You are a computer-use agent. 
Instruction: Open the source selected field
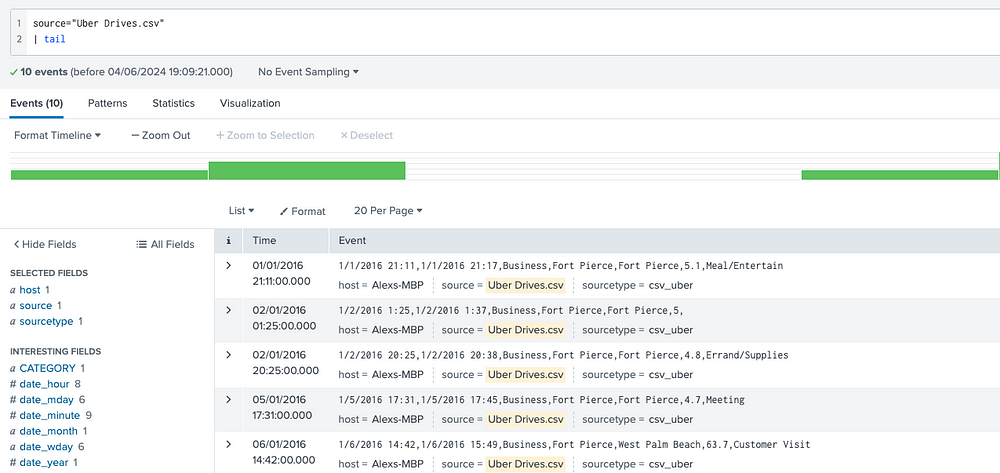(x=36, y=305)
